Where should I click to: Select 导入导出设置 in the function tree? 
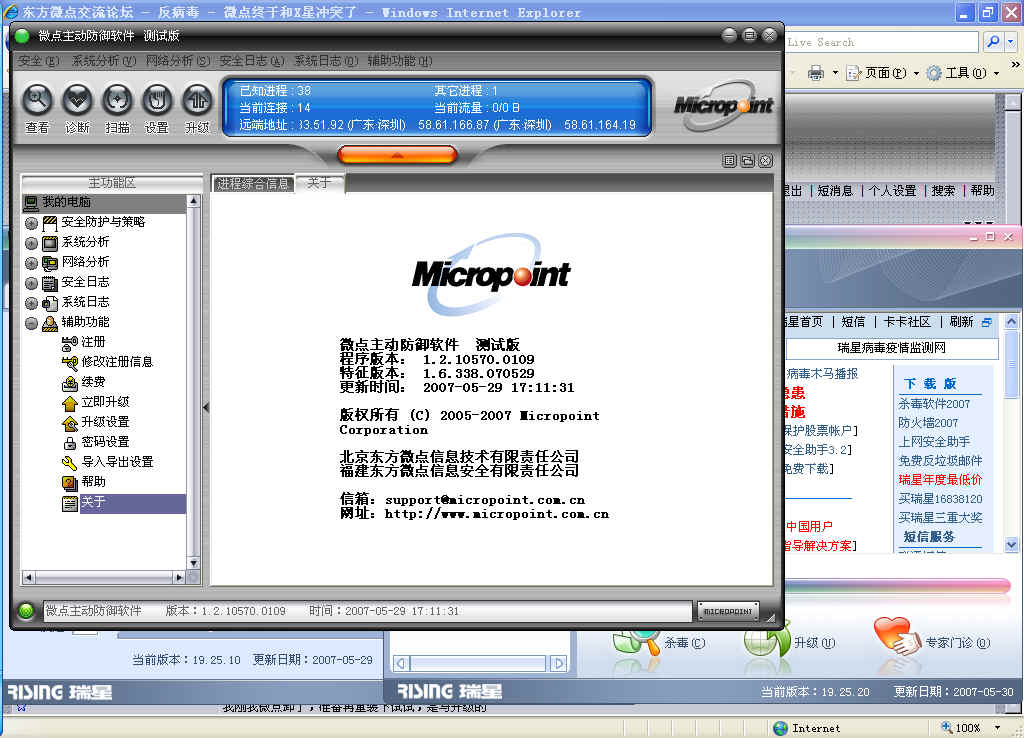coord(107,462)
